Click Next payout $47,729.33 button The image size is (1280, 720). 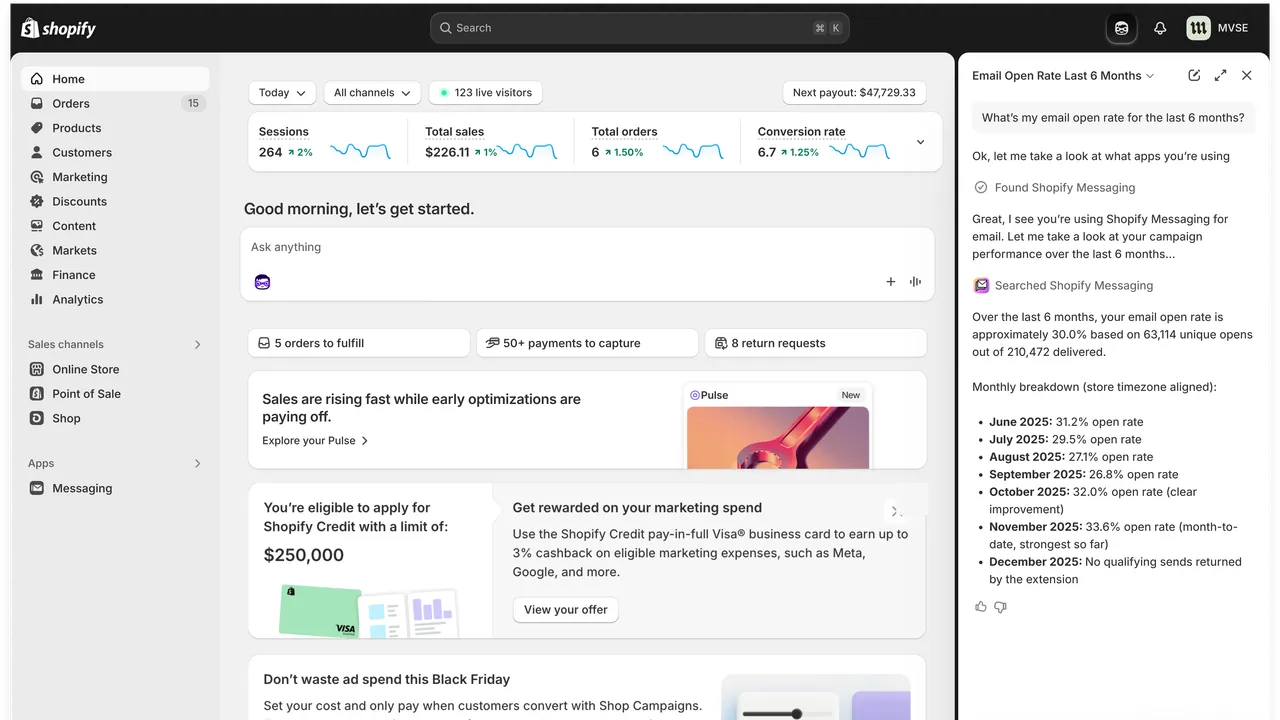click(854, 93)
